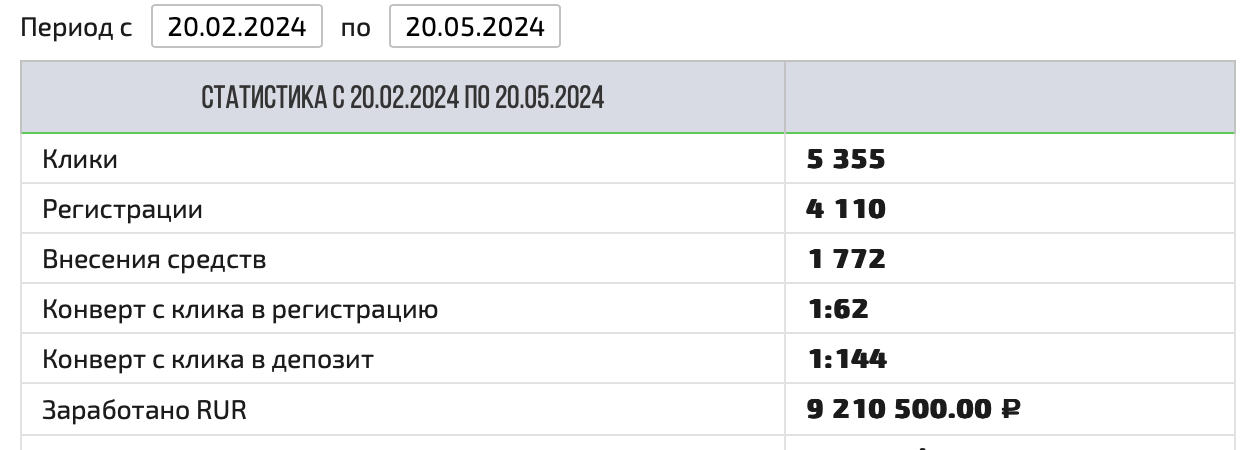Image resolution: width=1256 pixels, height=450 pixels.
Task: Select the 'Статистика с 20.02.2024 по 20.05.2024' header
Action: 402,97
